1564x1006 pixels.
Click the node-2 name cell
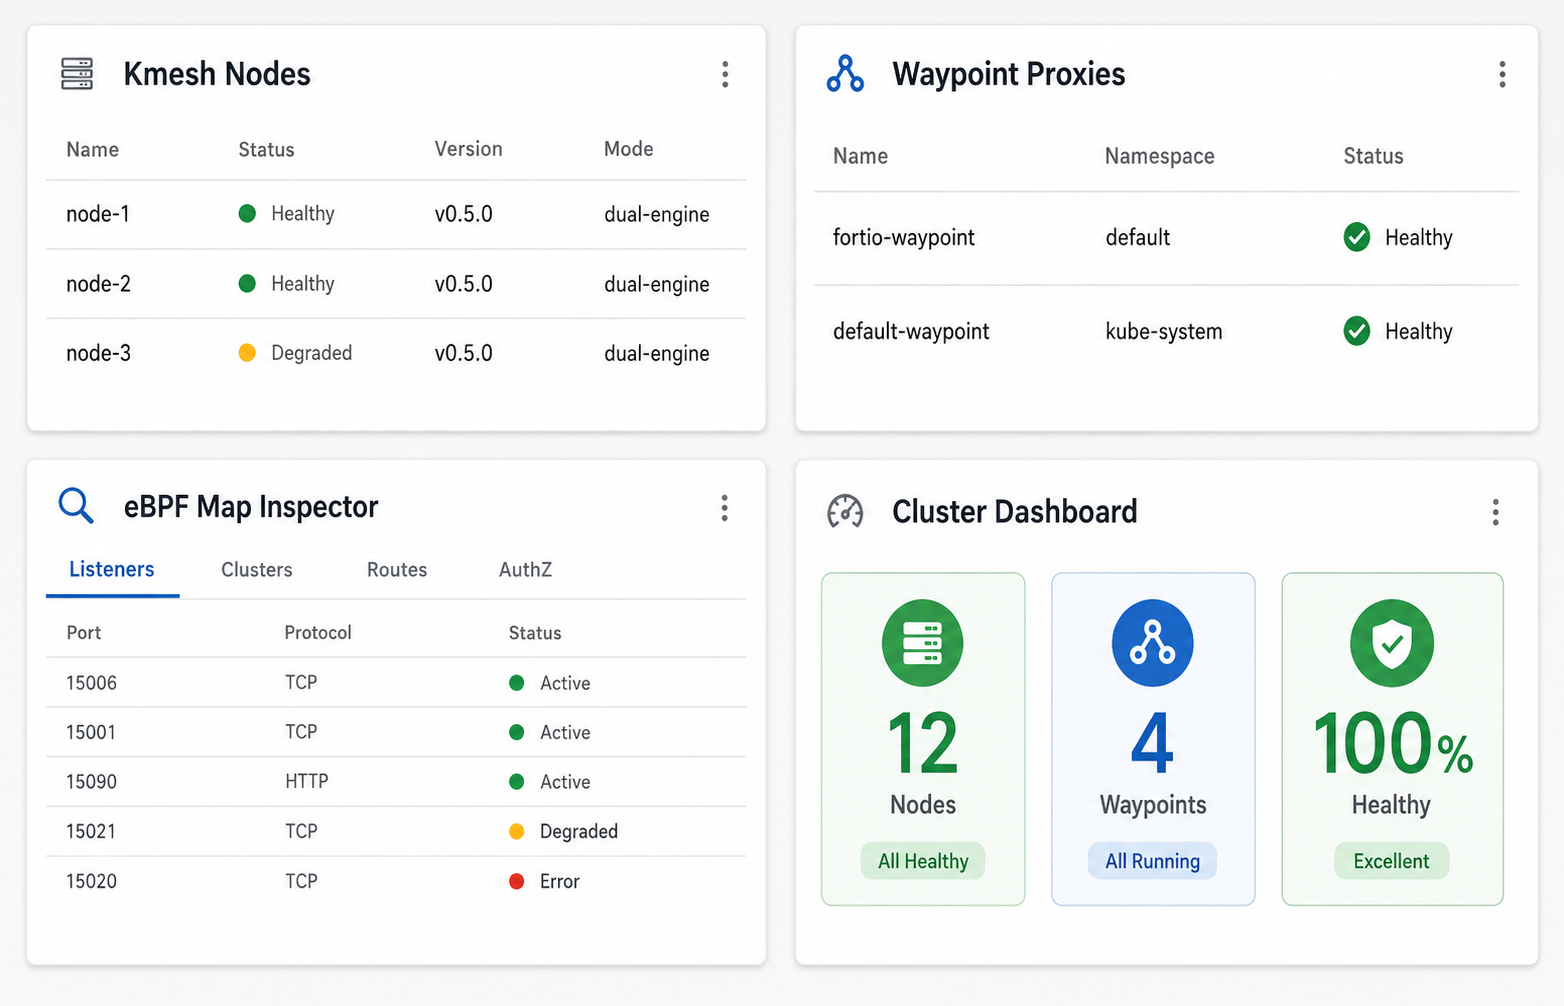point(98,284)
